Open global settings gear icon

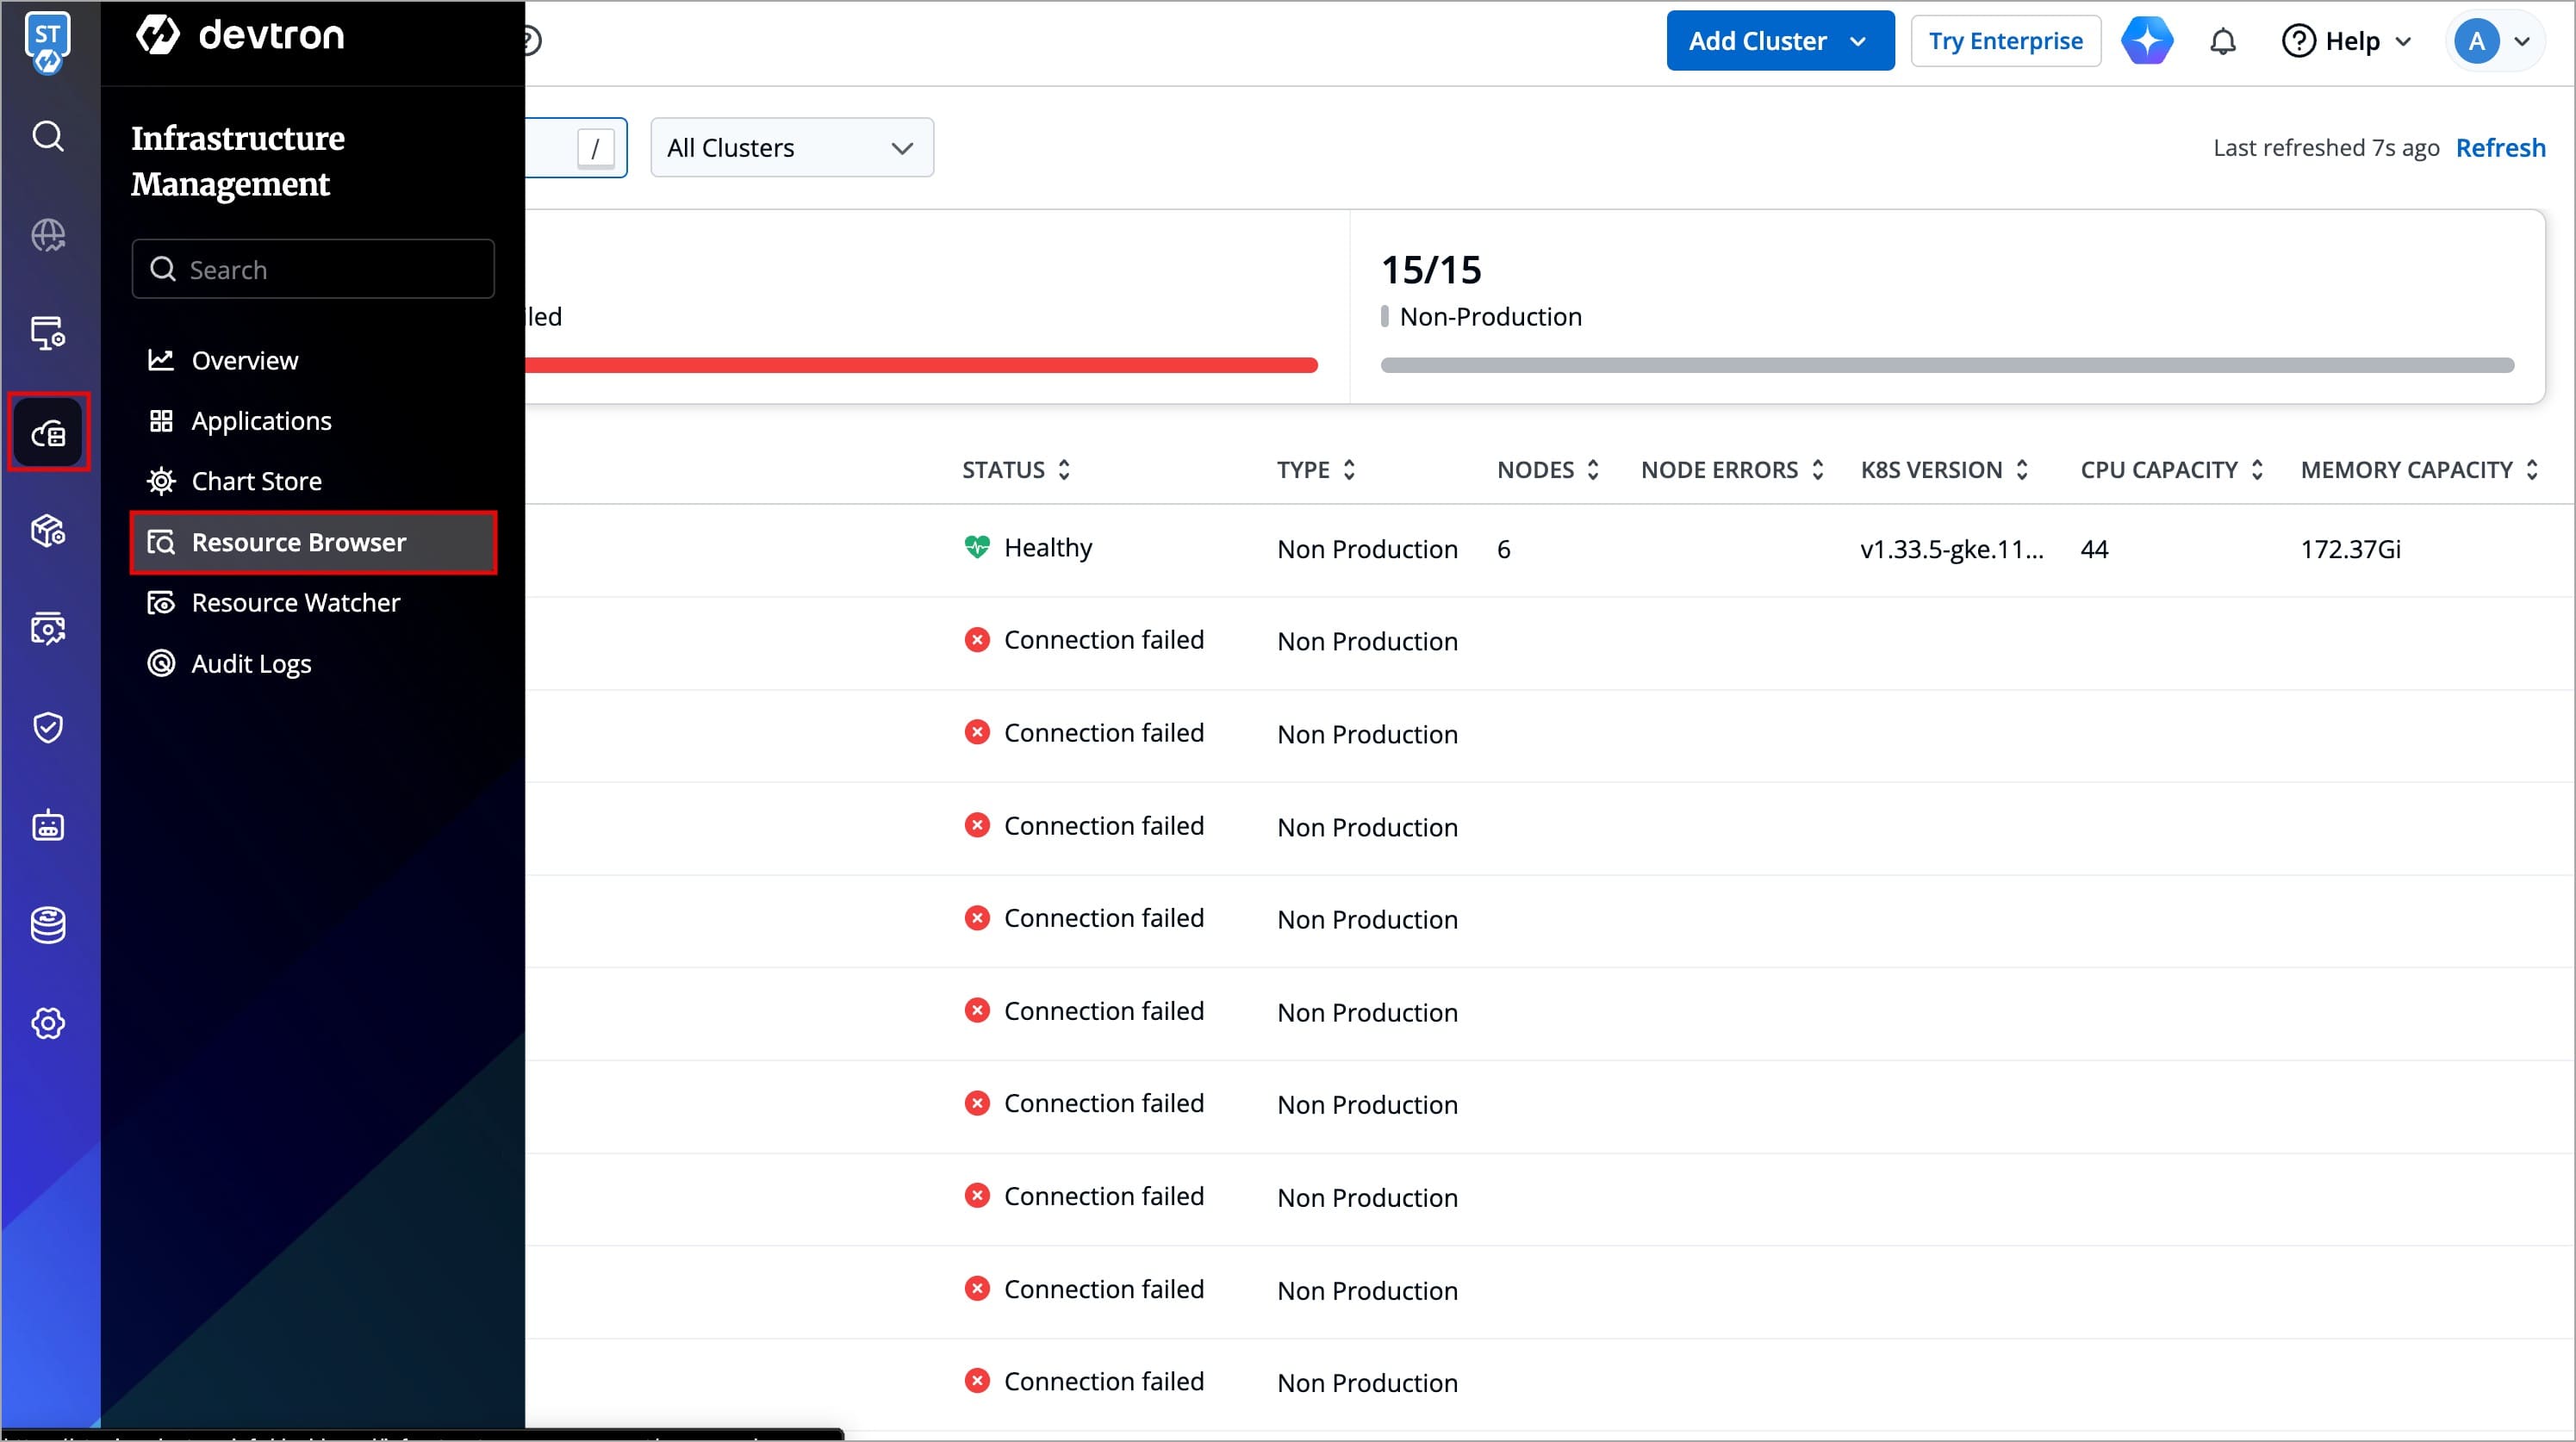click(48, 1023)
